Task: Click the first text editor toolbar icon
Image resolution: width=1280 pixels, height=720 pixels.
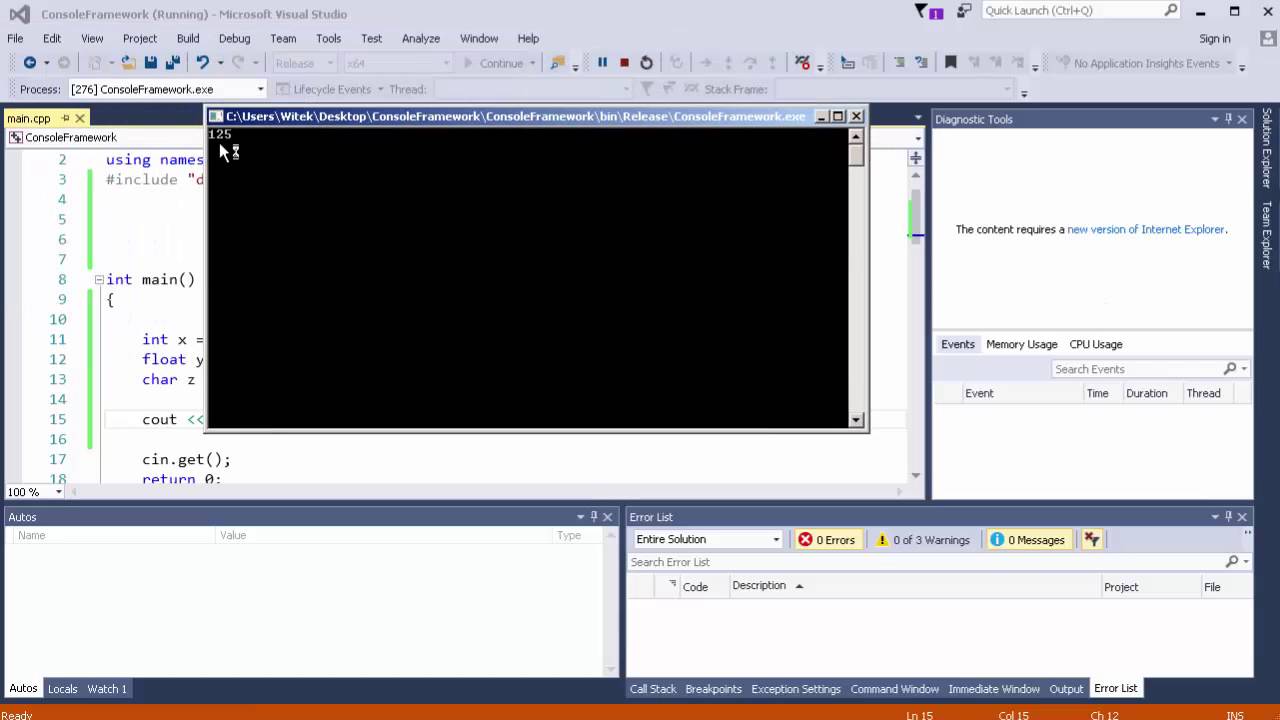Action: pyautogui.click(x=848, y=63)
